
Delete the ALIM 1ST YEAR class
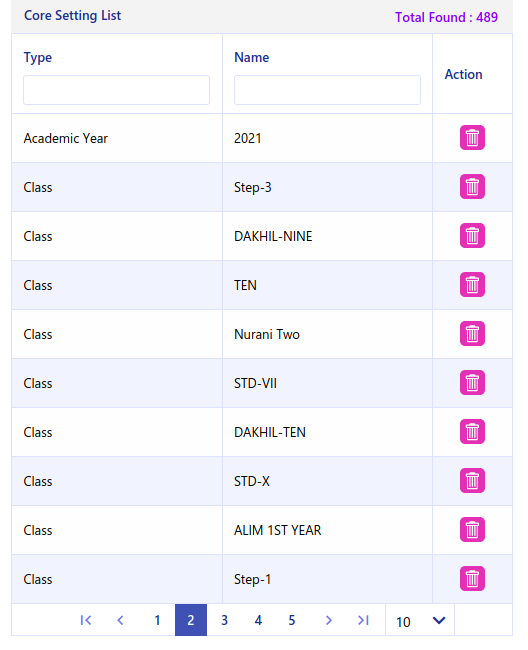click(472, 529)
